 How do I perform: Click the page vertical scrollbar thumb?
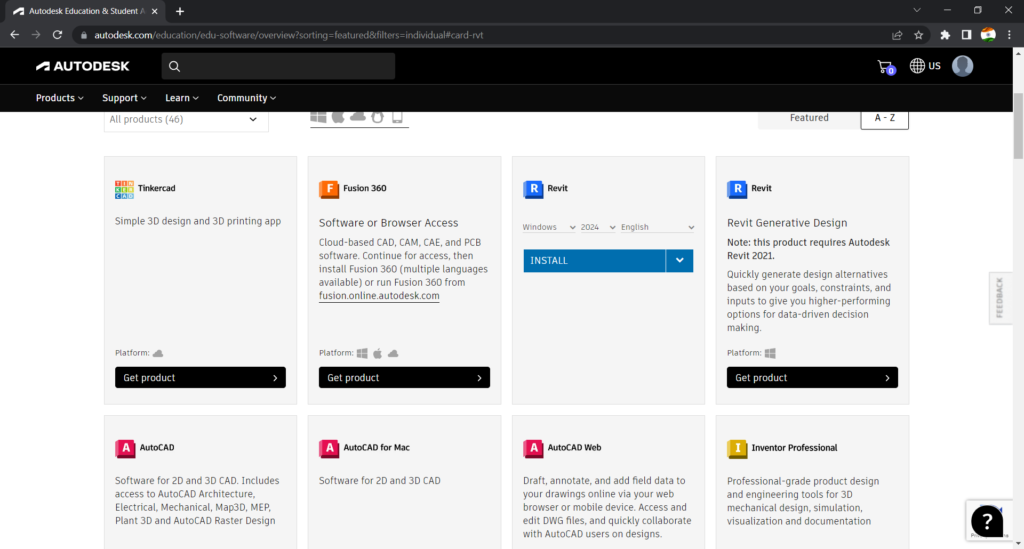click(x=1018, y=126)
